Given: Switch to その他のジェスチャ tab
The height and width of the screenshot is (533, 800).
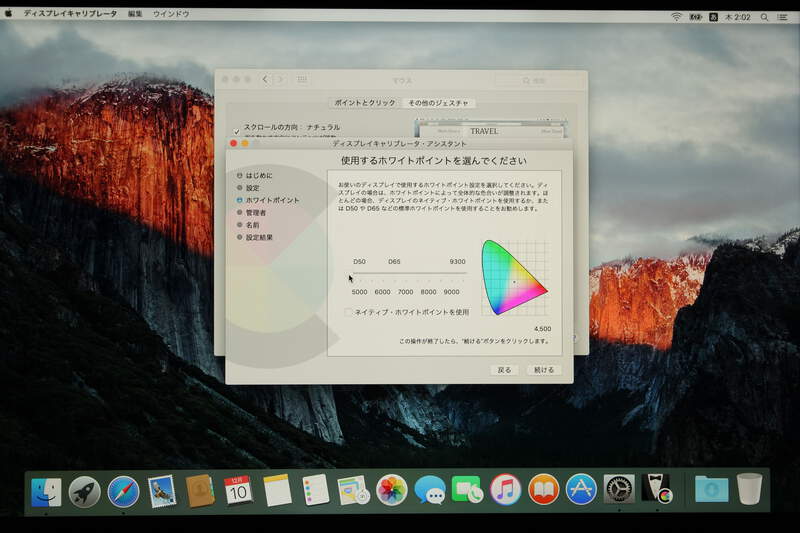Looking at the screenshot, I should (439, 103).
